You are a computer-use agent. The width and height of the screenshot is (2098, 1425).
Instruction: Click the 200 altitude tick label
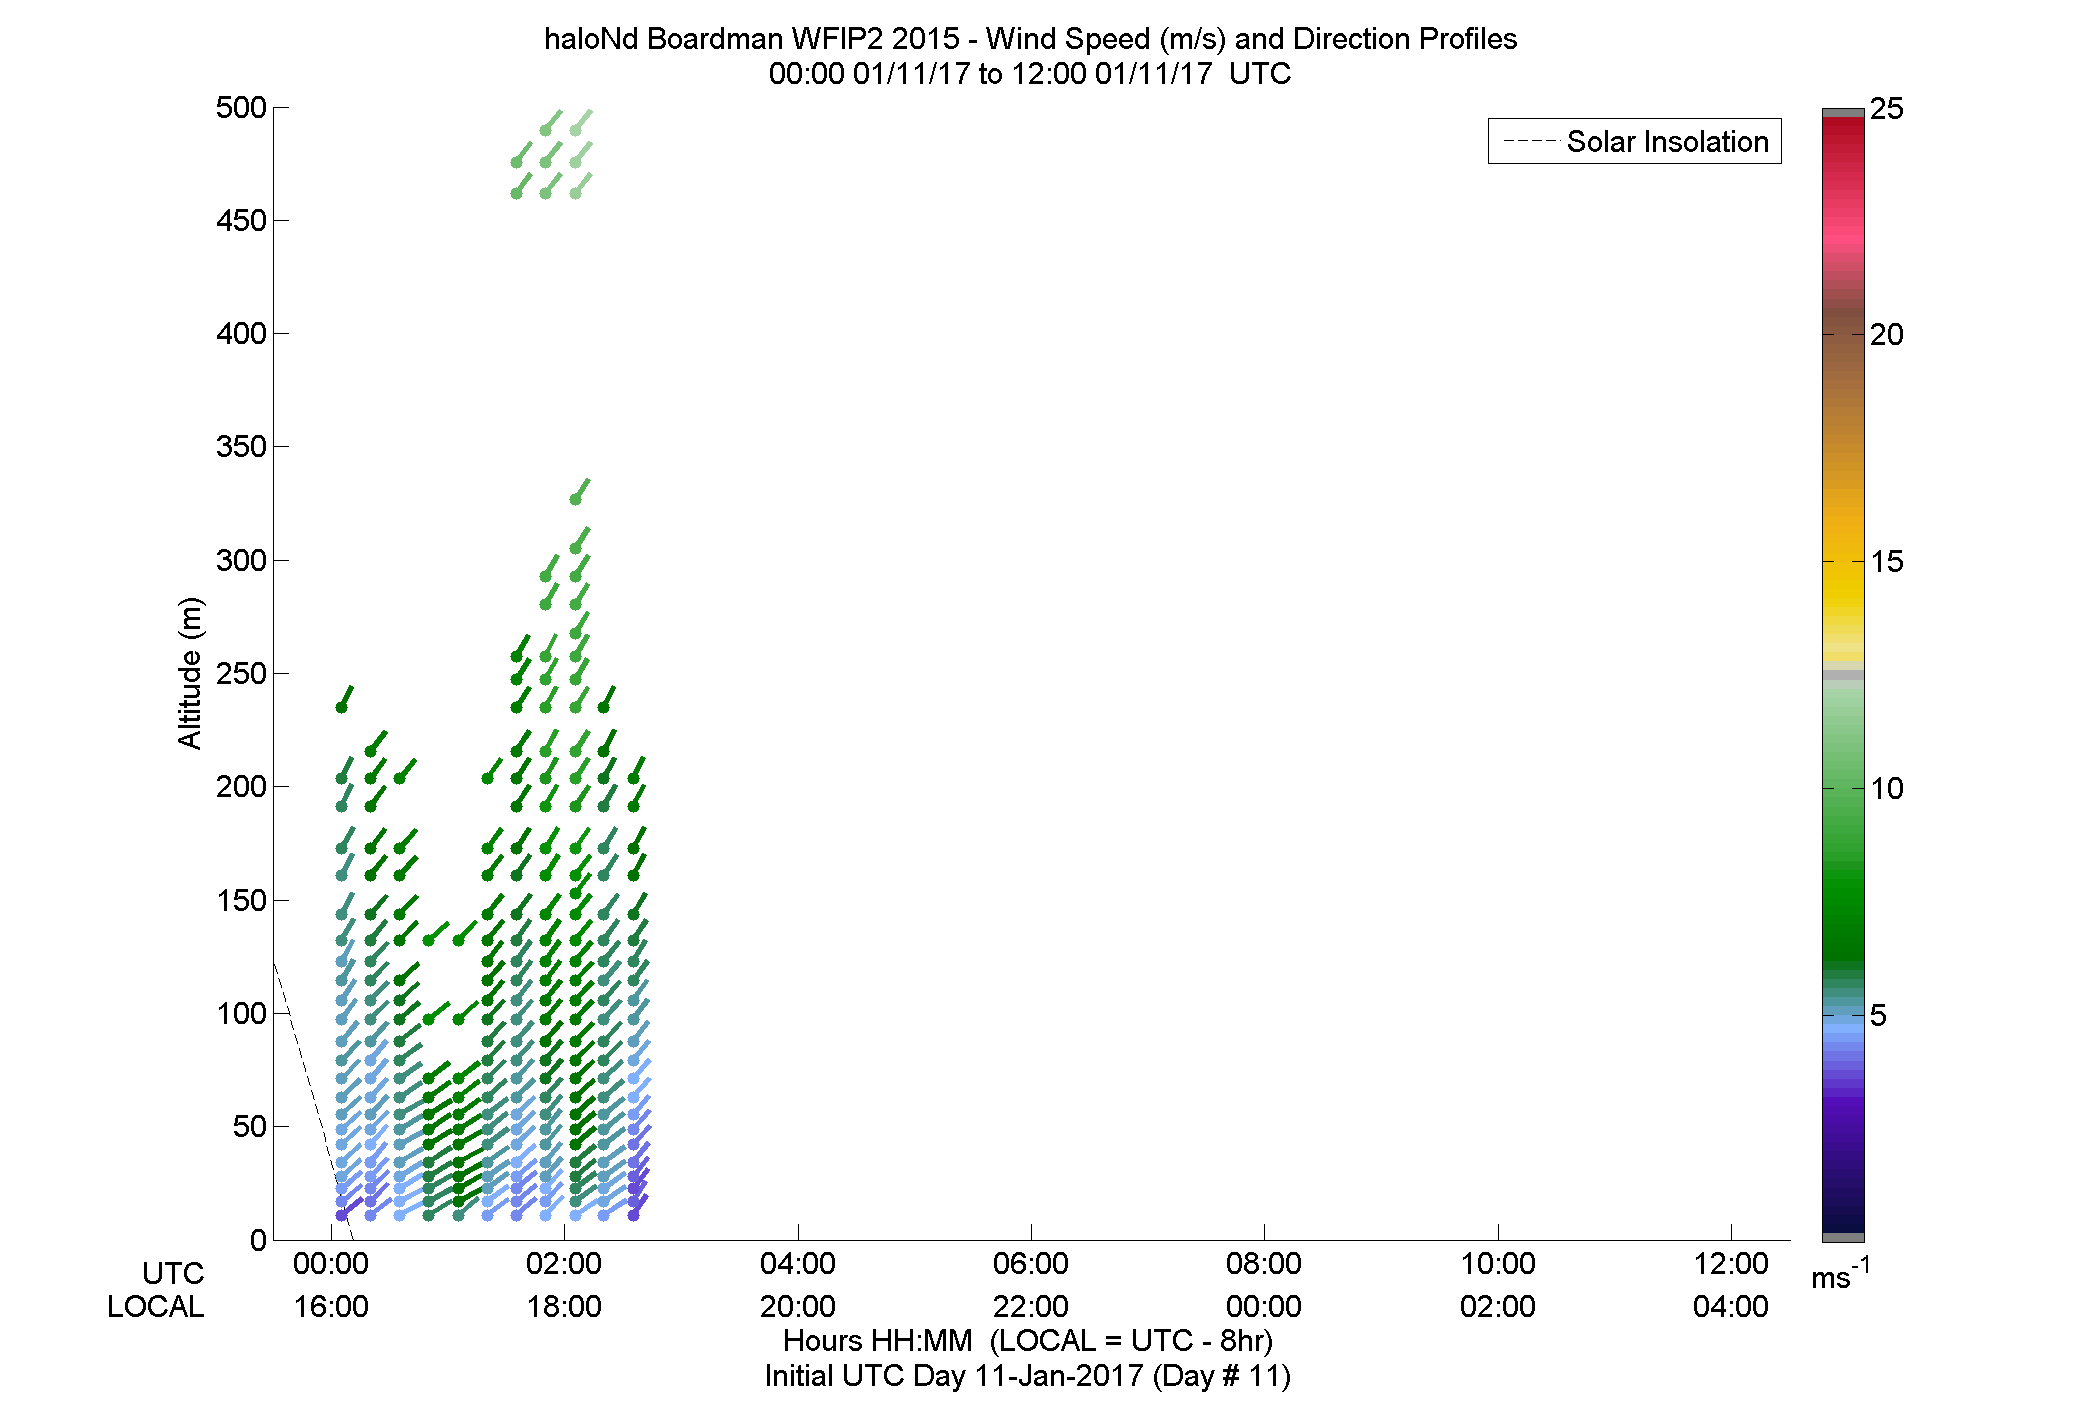pos(241,787)
